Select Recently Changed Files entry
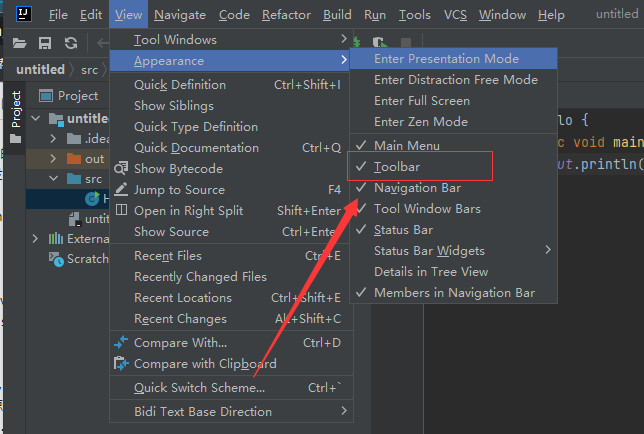Screen dimensions: 644x434 [x=232, y=276]
